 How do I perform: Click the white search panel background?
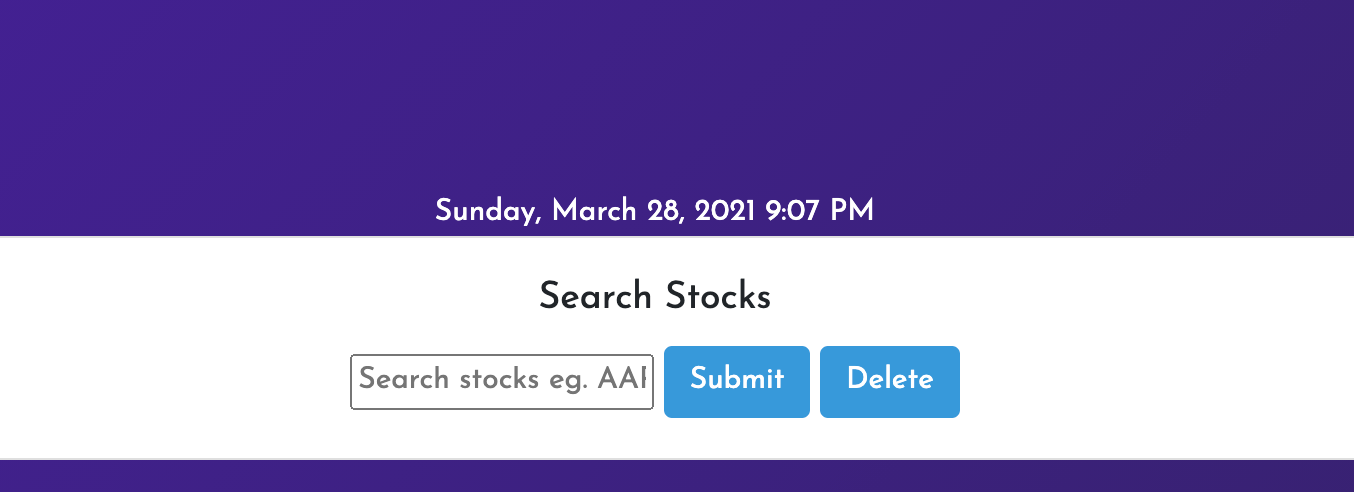point(1100,350)
